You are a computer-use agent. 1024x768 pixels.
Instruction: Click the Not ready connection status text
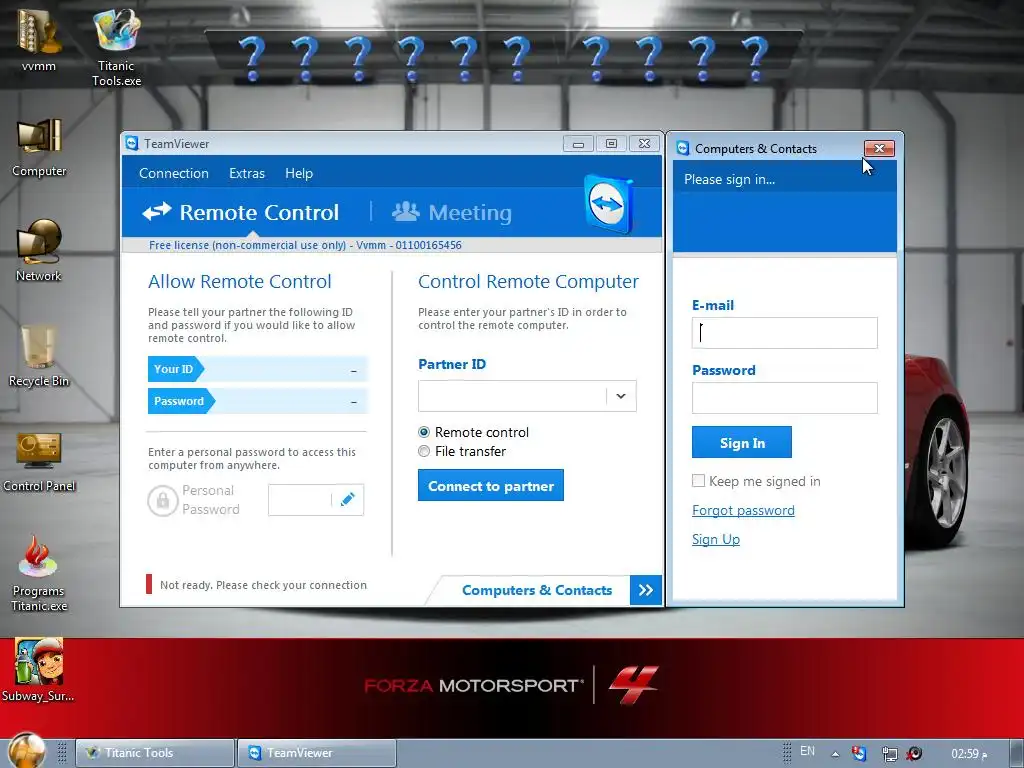pos(263,585)
